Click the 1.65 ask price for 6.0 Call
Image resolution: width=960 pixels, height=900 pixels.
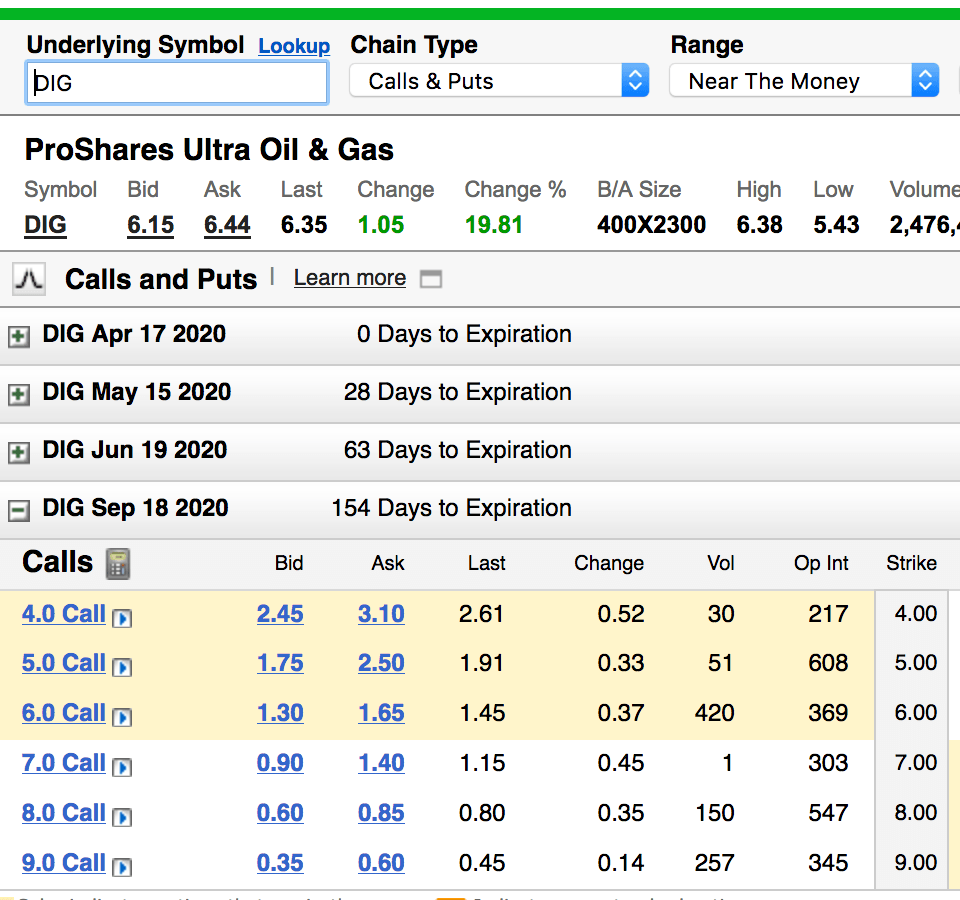381,713
